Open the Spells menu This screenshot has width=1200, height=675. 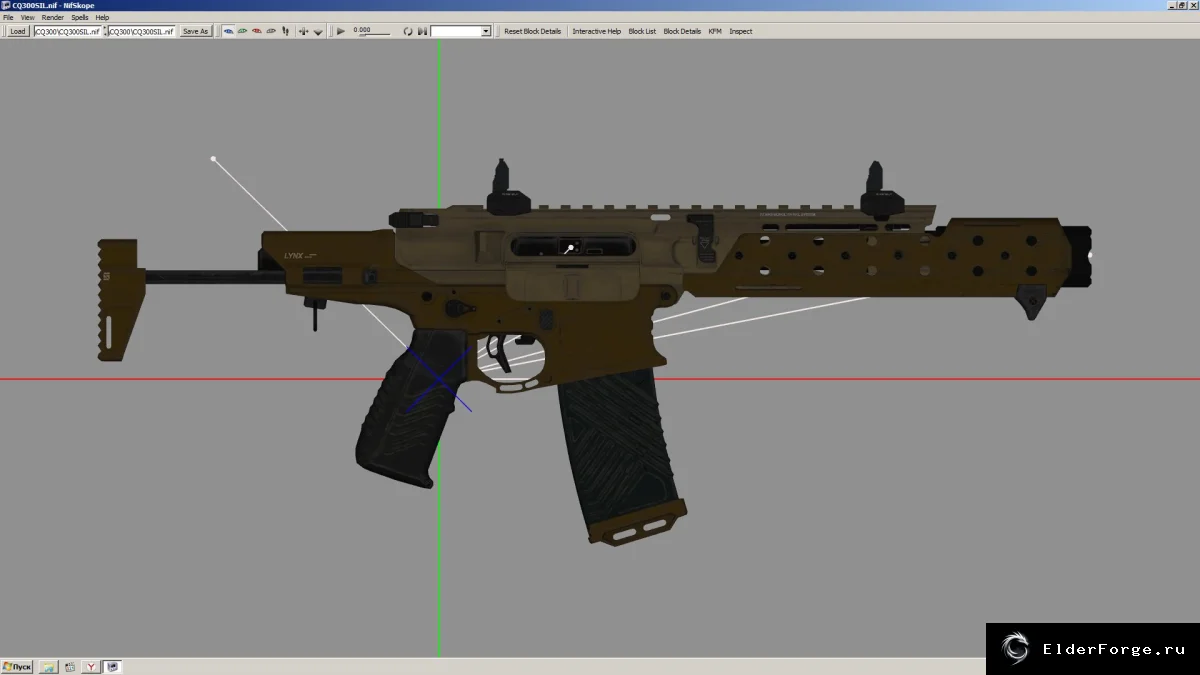click(79, 18)
